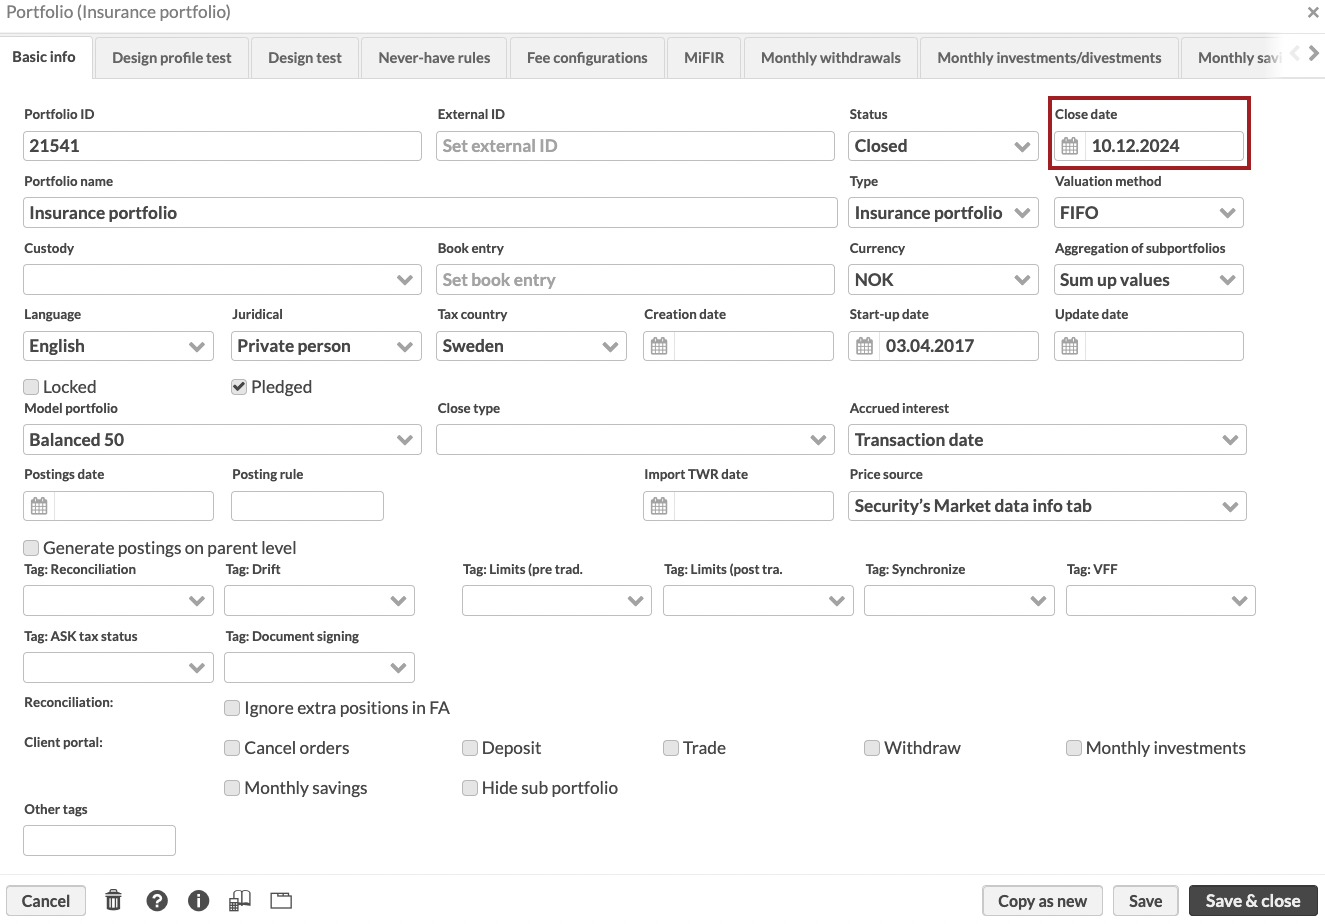Expand the Tag: Drift dropdown
This screenshot has height=924, width=1325.
pyautogui.click(x=319, y=601)
